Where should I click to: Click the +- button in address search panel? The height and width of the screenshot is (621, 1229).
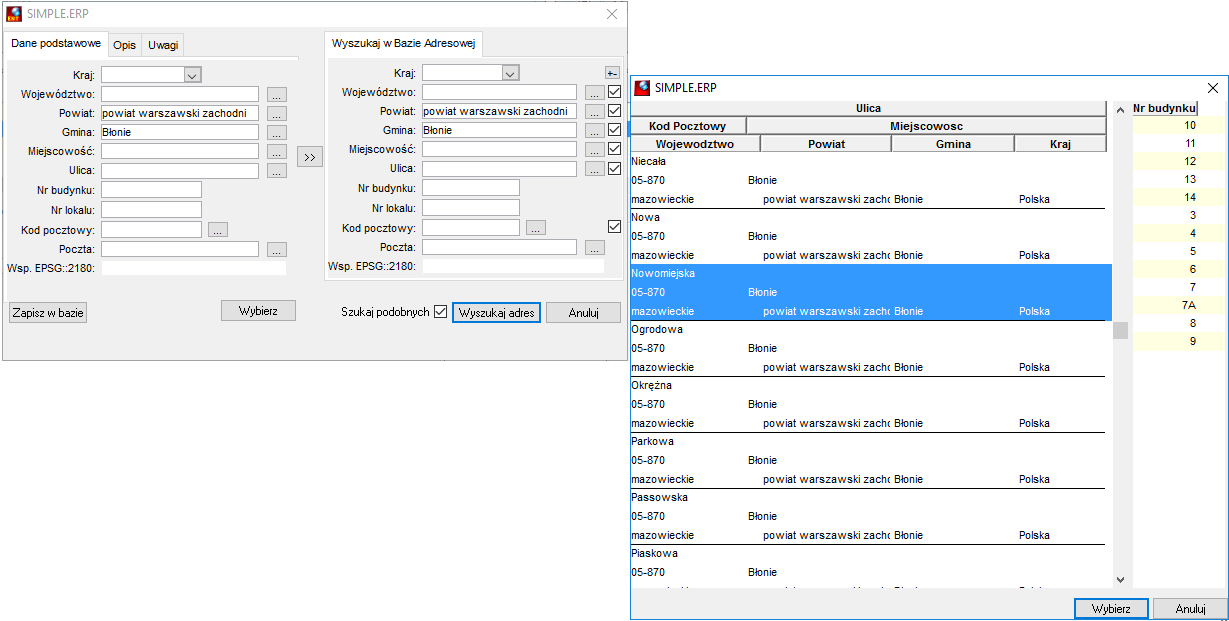[x=612, y=73]
